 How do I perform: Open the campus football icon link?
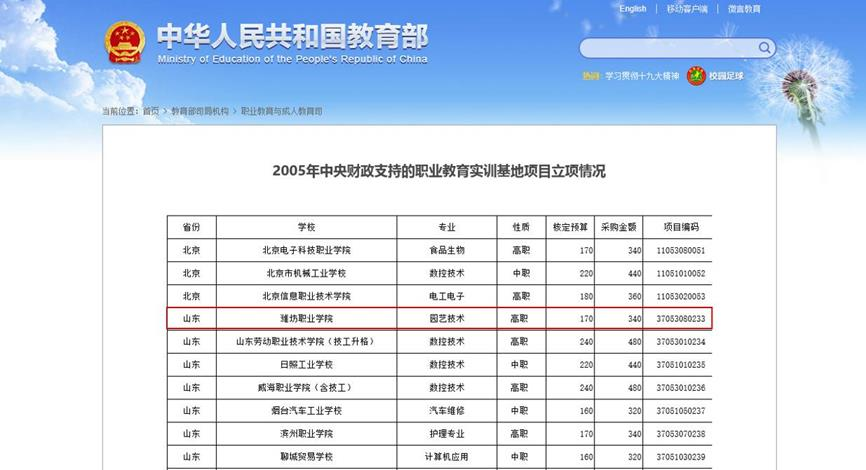tap(696, 76)
